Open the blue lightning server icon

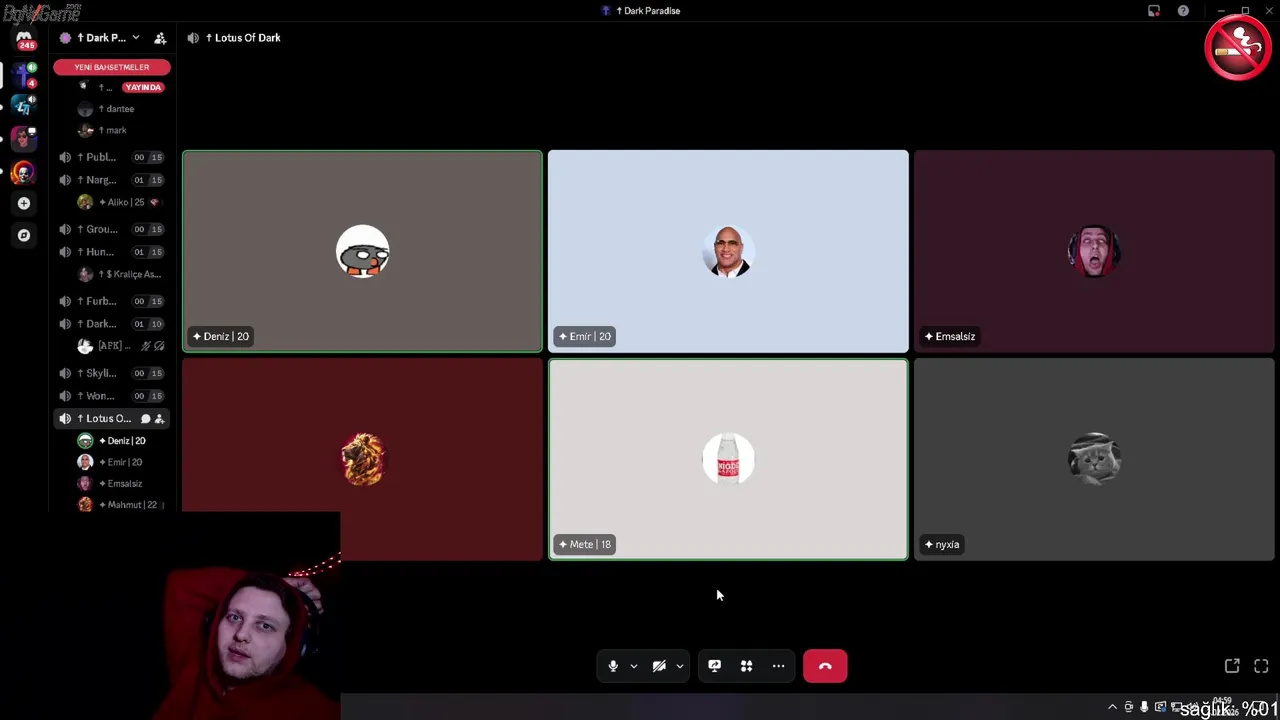(x=24, y=106)
